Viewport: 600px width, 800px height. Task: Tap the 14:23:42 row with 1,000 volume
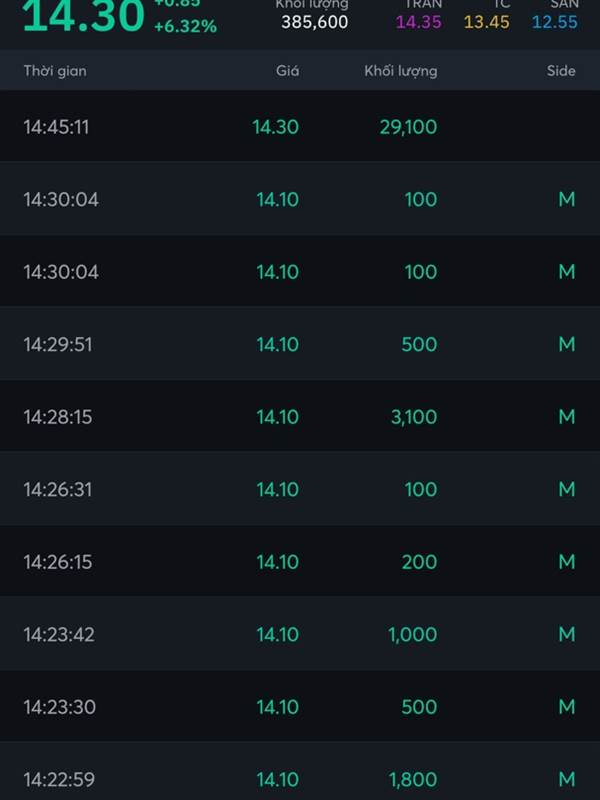click(x=300, y=634)
